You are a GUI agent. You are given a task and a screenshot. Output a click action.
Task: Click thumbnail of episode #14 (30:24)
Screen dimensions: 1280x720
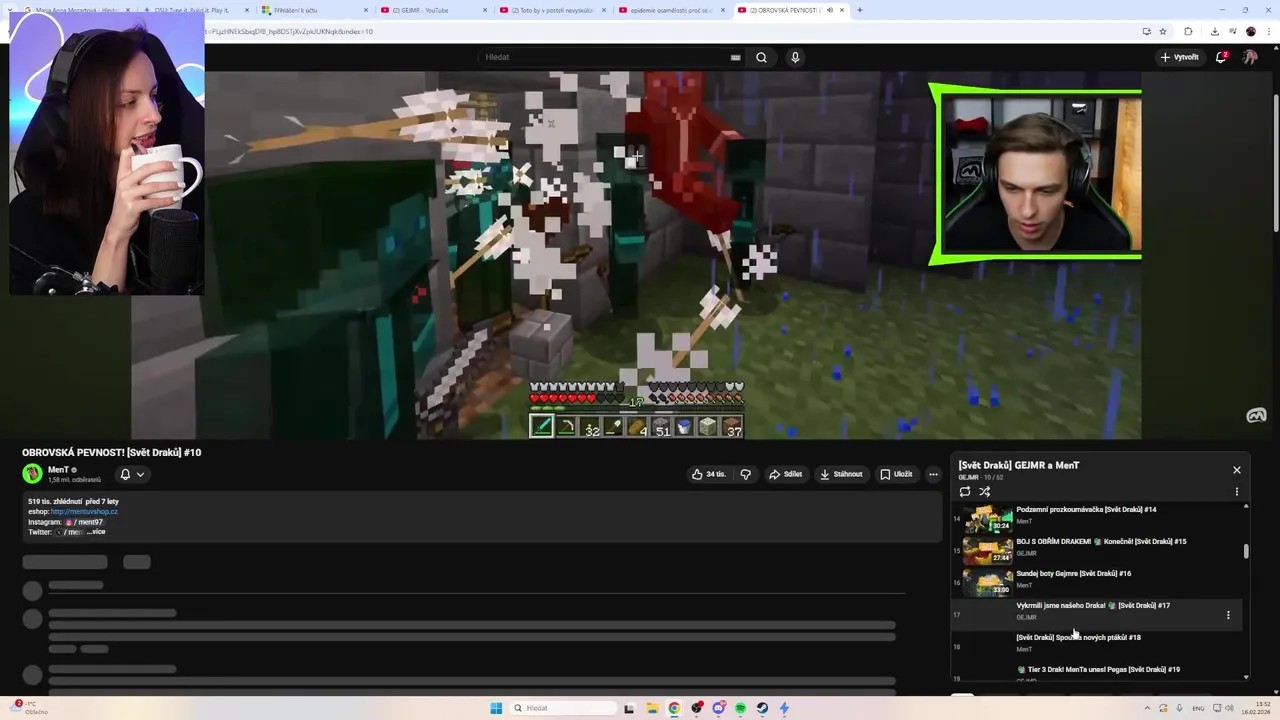click(x=987, y=519)
